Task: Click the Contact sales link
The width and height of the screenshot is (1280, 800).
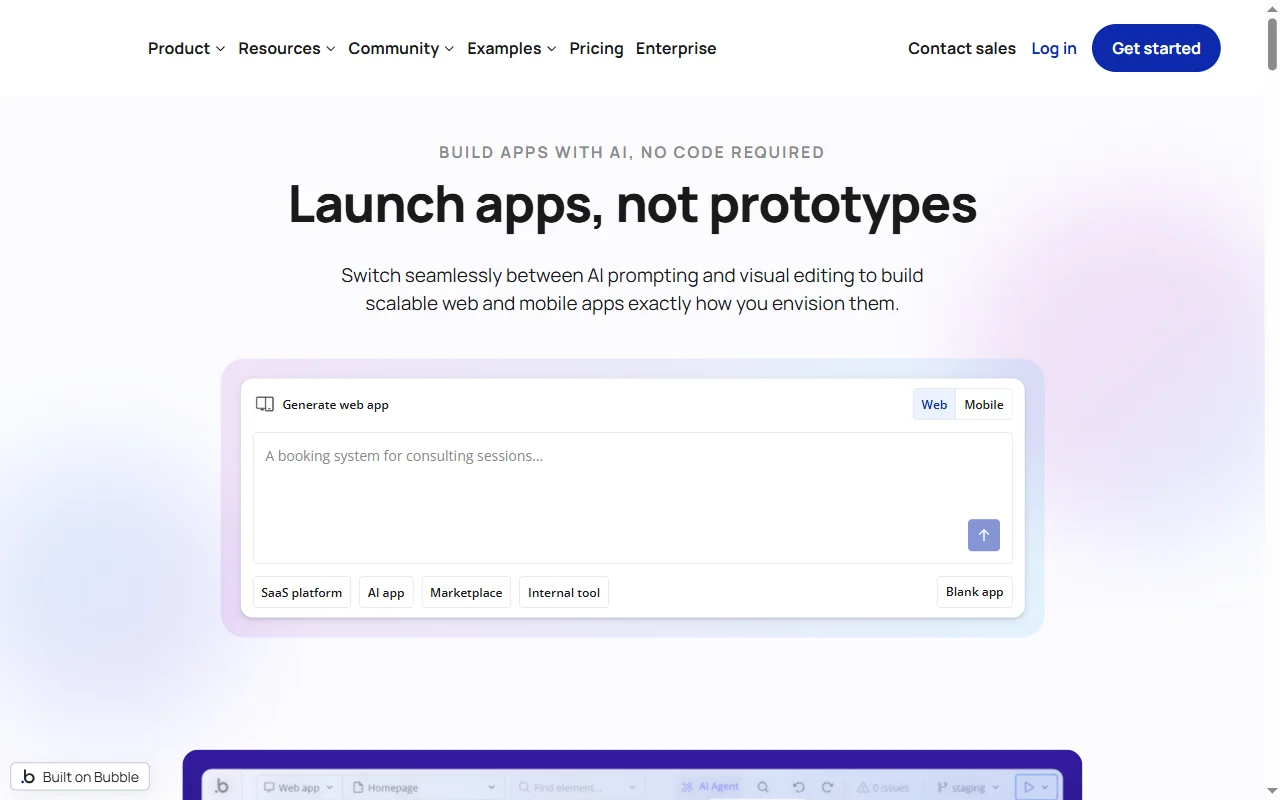Action: pyautogui.click(x=962, y=48)
